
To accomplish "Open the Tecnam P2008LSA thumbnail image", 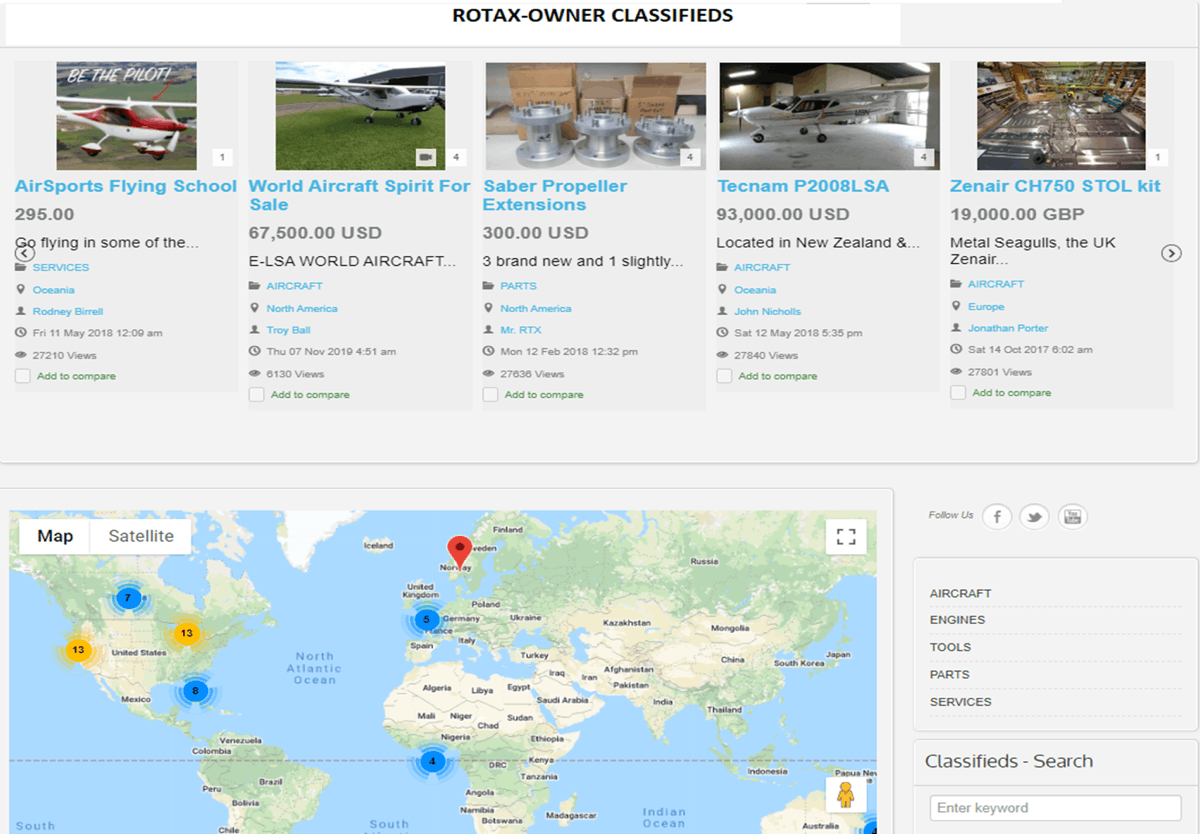I will [829, 116].
